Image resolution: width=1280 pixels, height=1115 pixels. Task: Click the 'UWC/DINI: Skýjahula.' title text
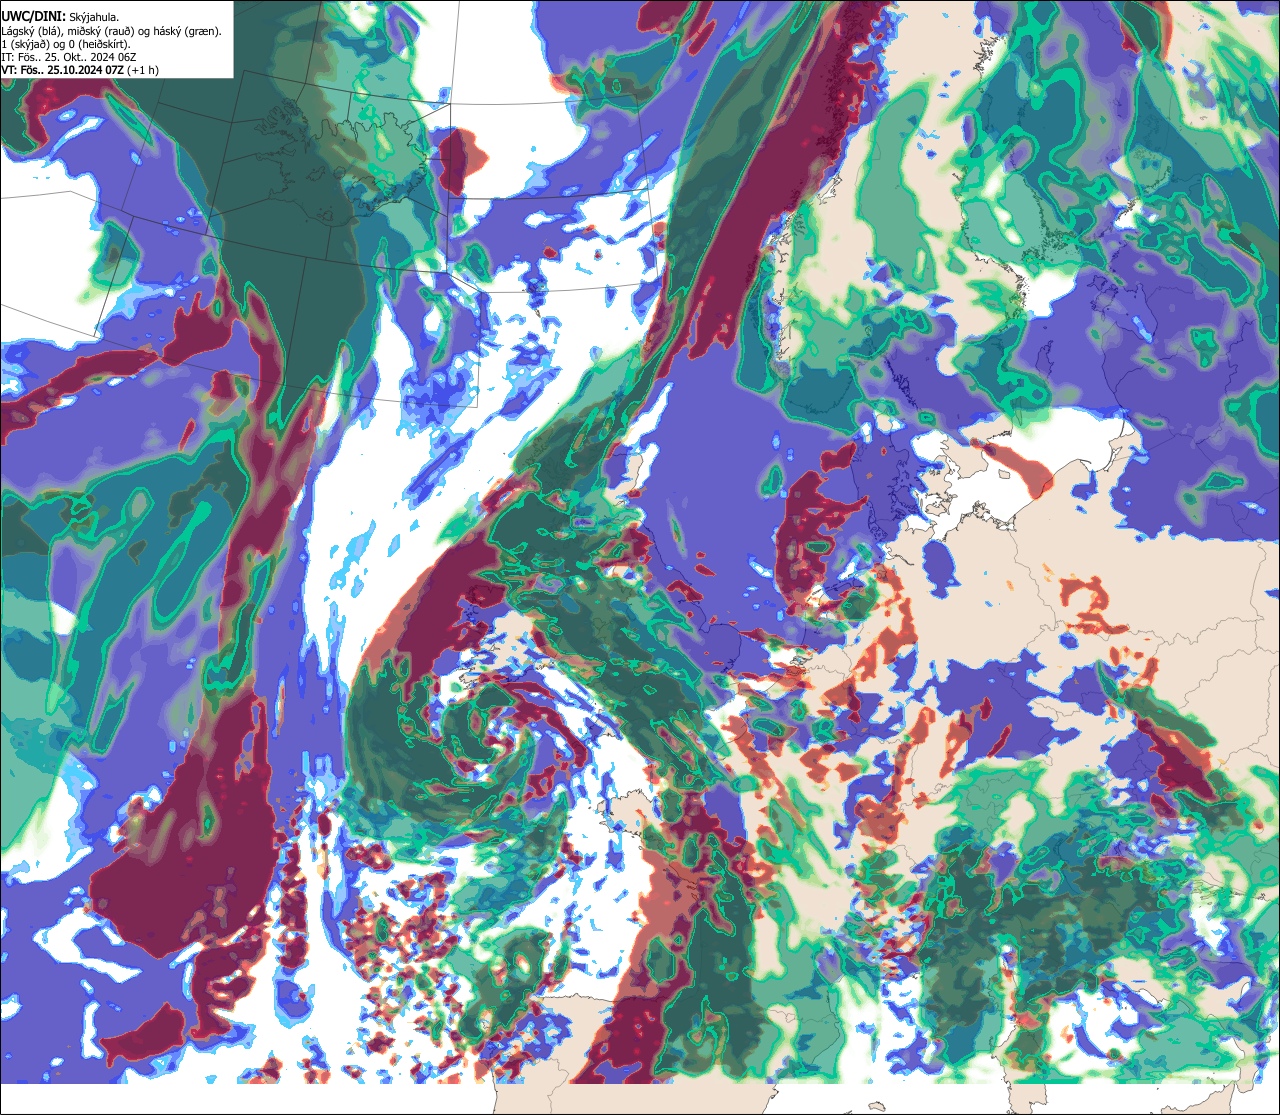(61, 16)
